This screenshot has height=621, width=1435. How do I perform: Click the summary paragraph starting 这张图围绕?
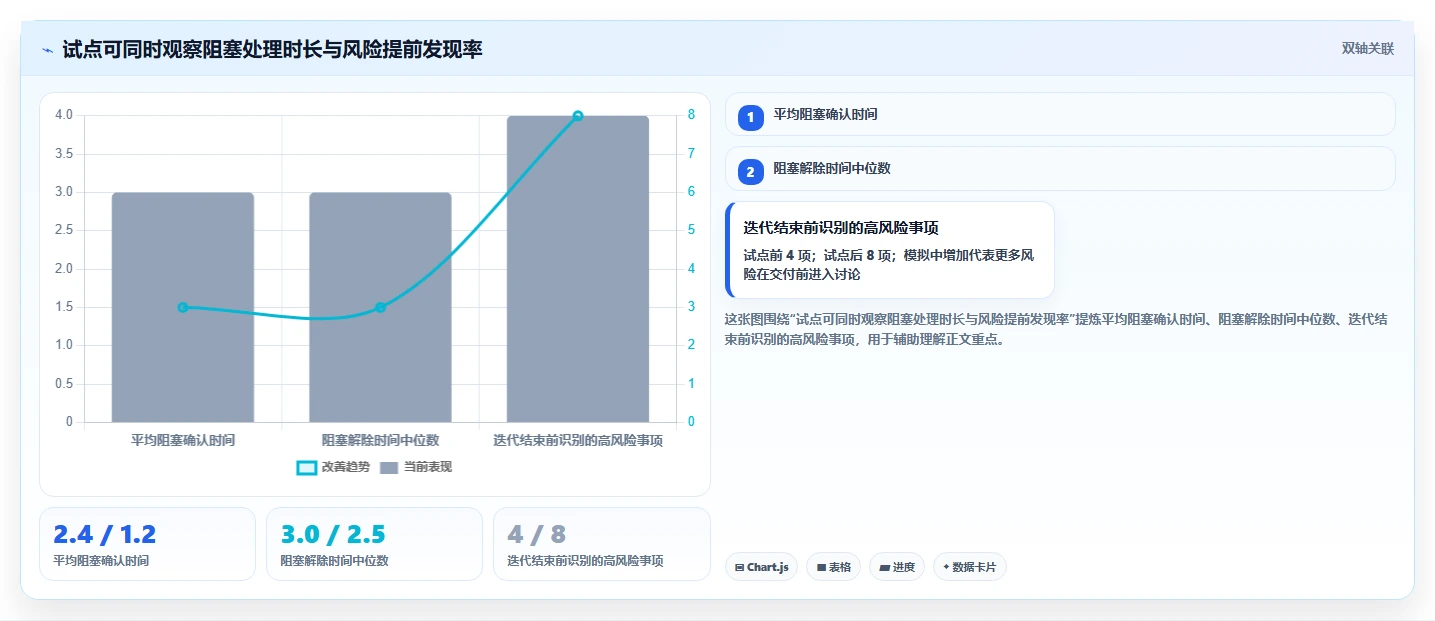[x=1055, y=329]
